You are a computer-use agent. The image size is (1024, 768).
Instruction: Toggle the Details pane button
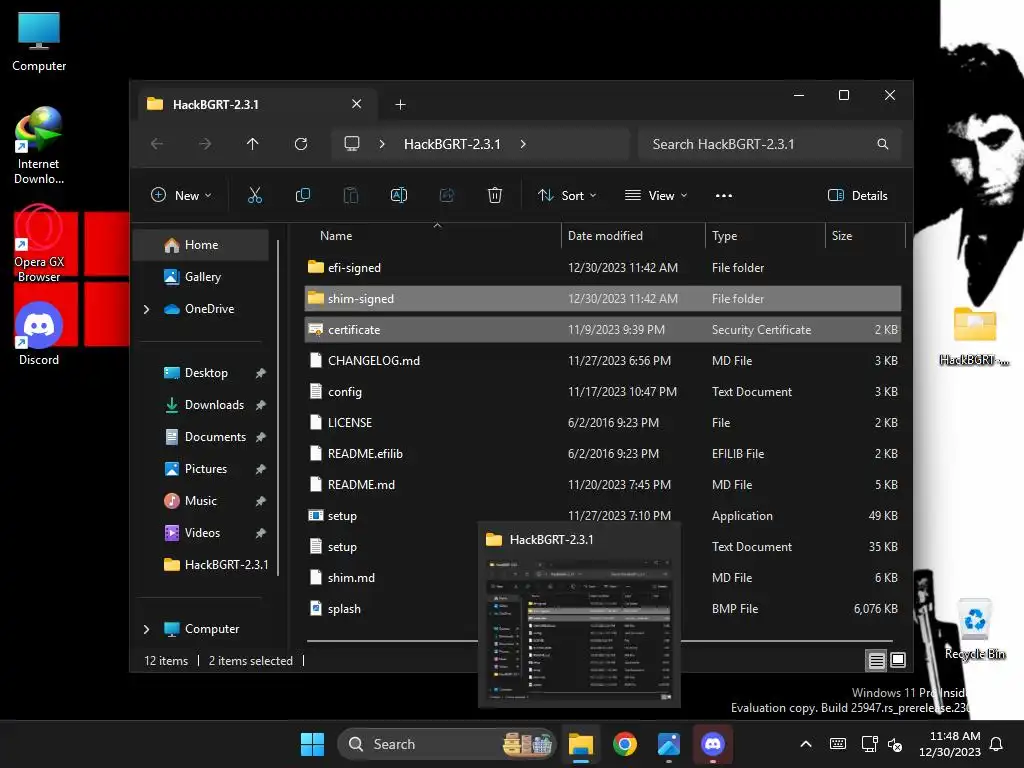(x=857, y=195)
